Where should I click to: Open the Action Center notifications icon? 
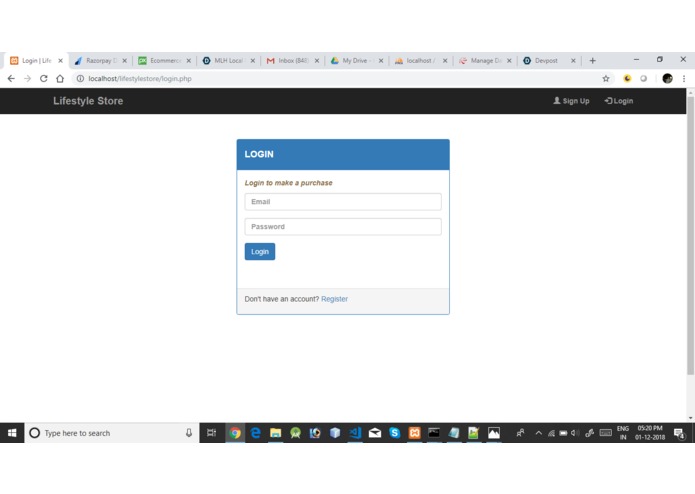(x=679, y=433)
